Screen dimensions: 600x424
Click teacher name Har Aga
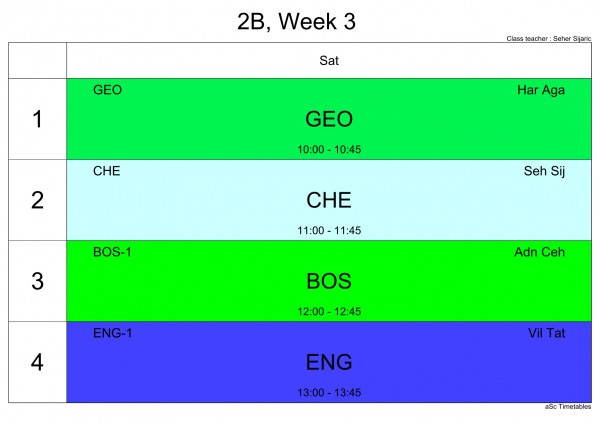pyautogui.click(x=541, y=90)
